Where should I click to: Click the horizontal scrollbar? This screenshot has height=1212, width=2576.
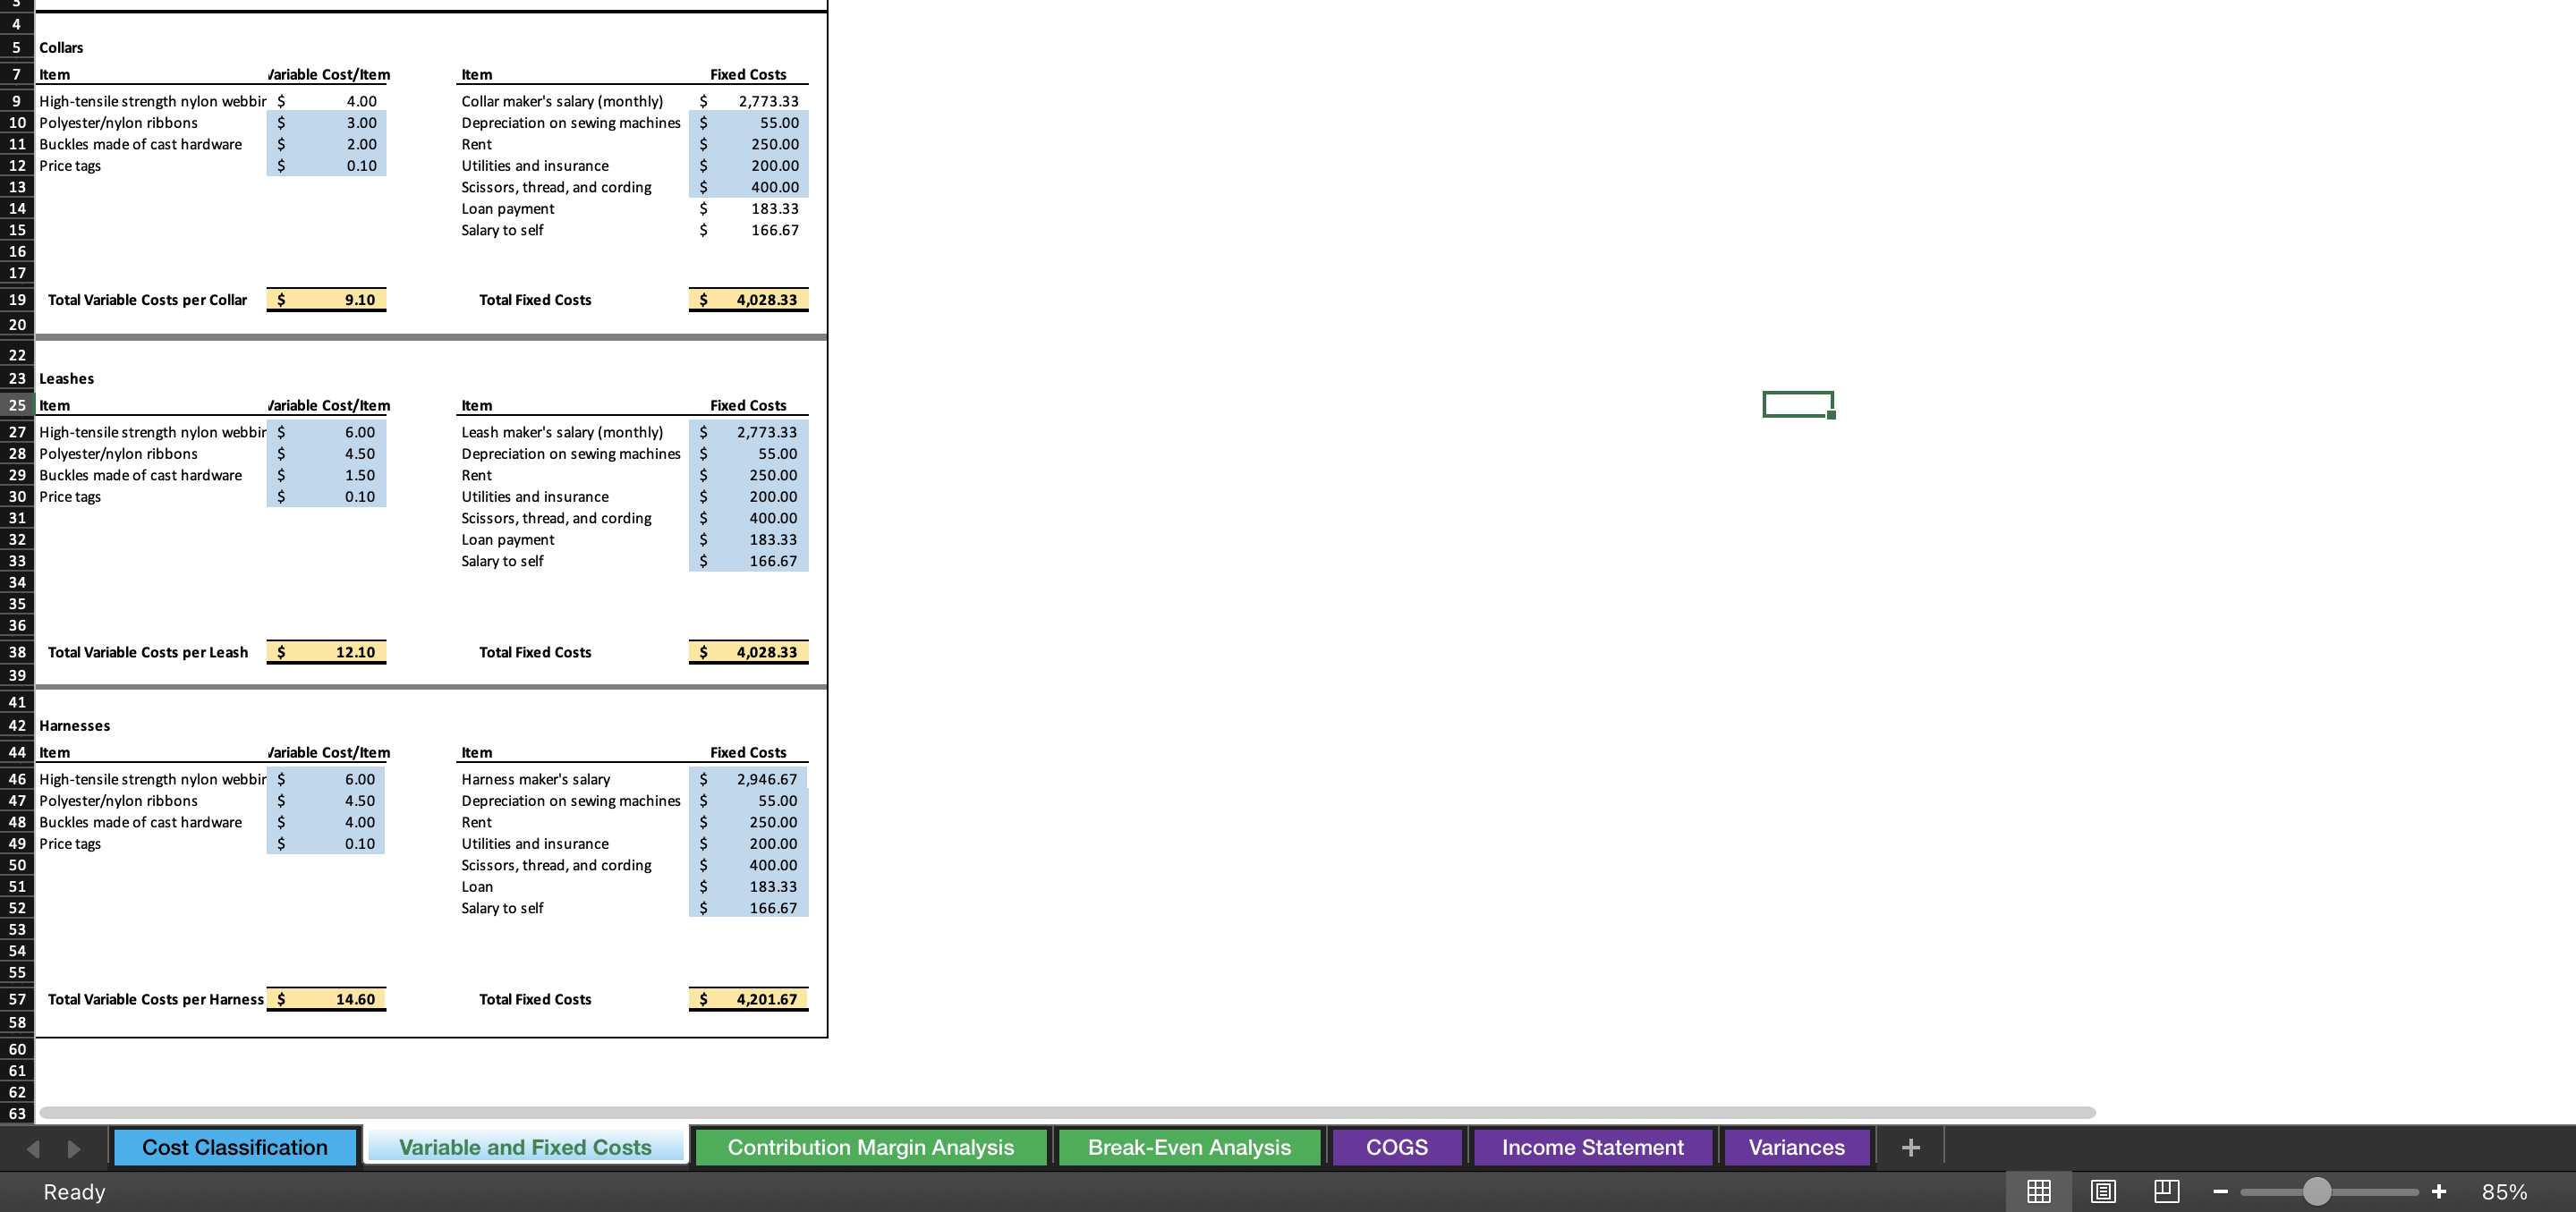pyautogui.click(x=1066, y=1112)
